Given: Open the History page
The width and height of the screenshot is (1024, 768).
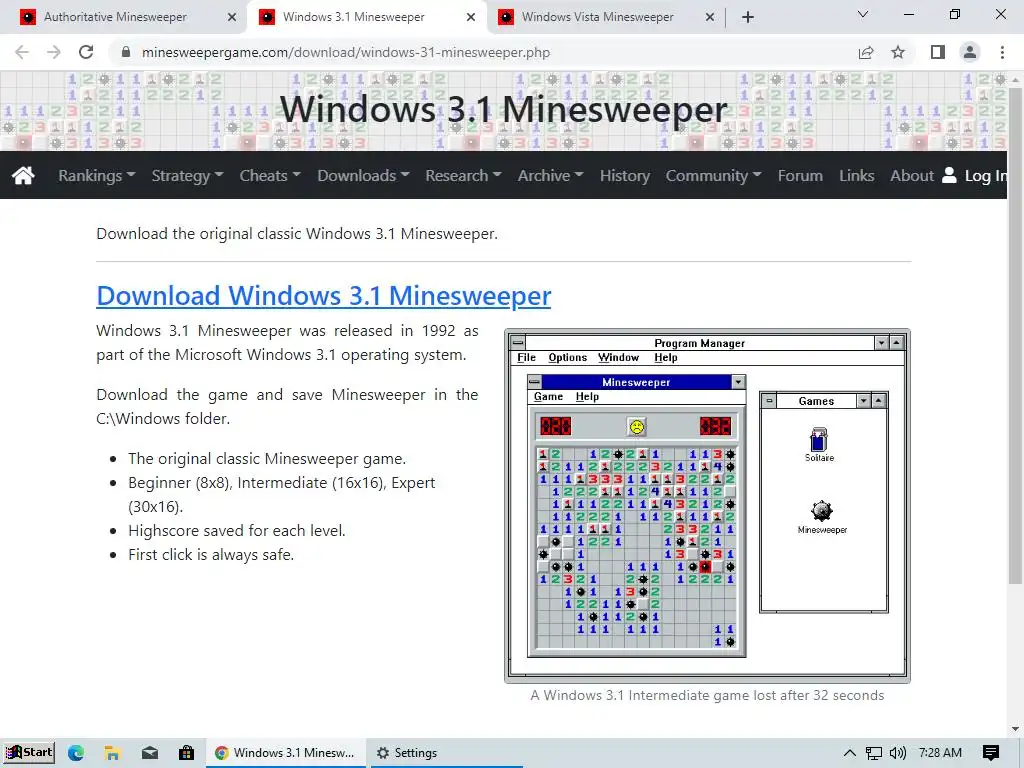Looking at the screenshot, I should [625, 176].
